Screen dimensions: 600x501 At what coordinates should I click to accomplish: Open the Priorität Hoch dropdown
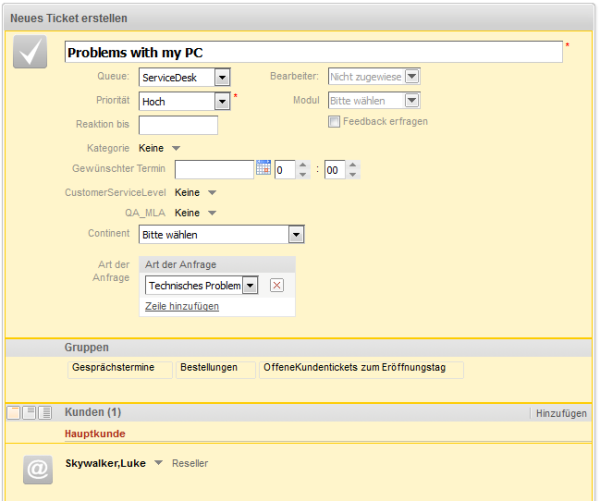pos(222,101)
